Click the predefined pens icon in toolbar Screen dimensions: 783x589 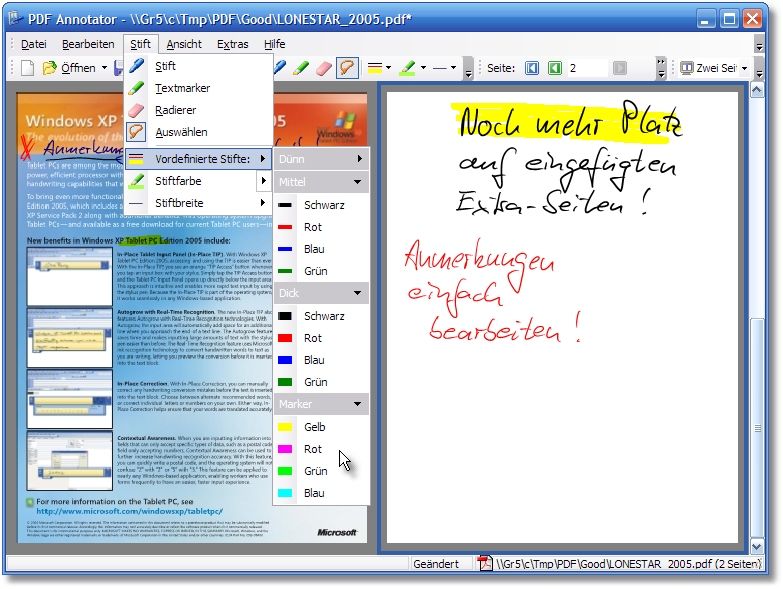[375, 68]
